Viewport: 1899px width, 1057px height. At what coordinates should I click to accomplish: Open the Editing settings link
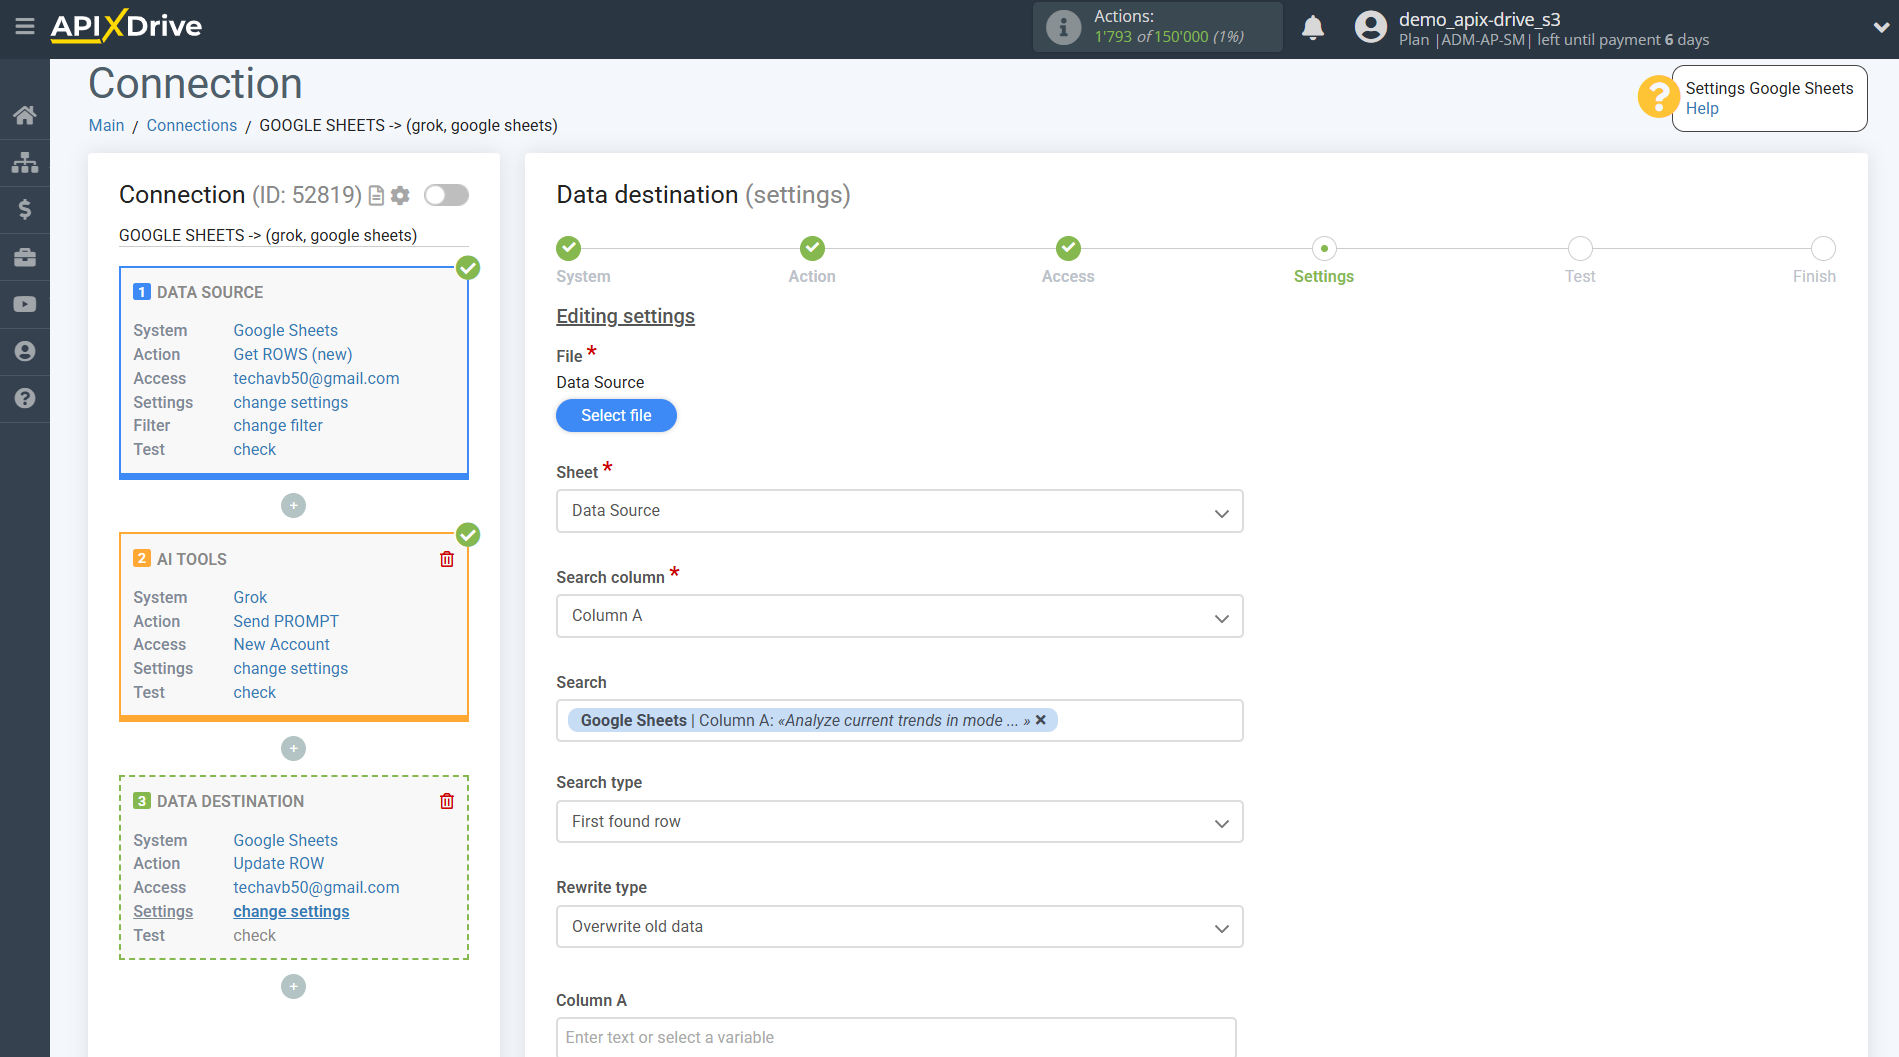tap(625, 316)
